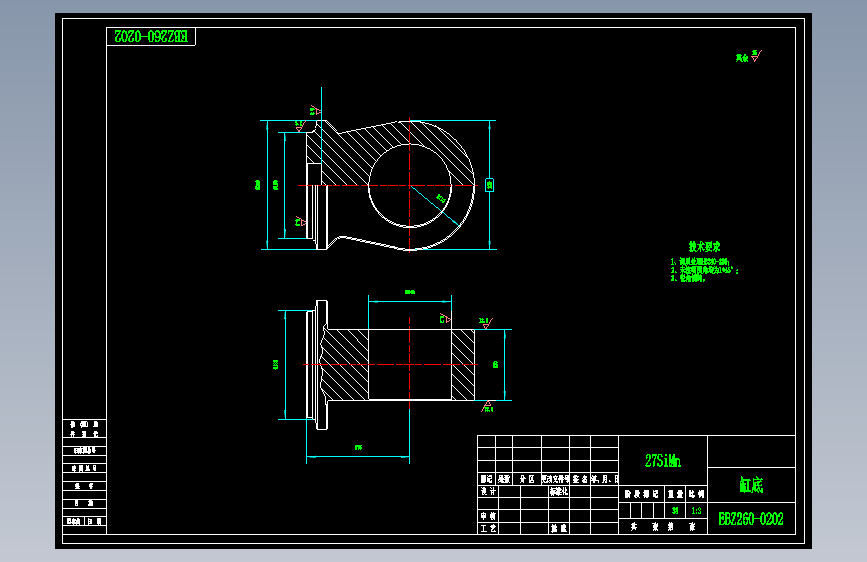
Task: Select the 比例 header cell
Action: [x=696, y=494]
